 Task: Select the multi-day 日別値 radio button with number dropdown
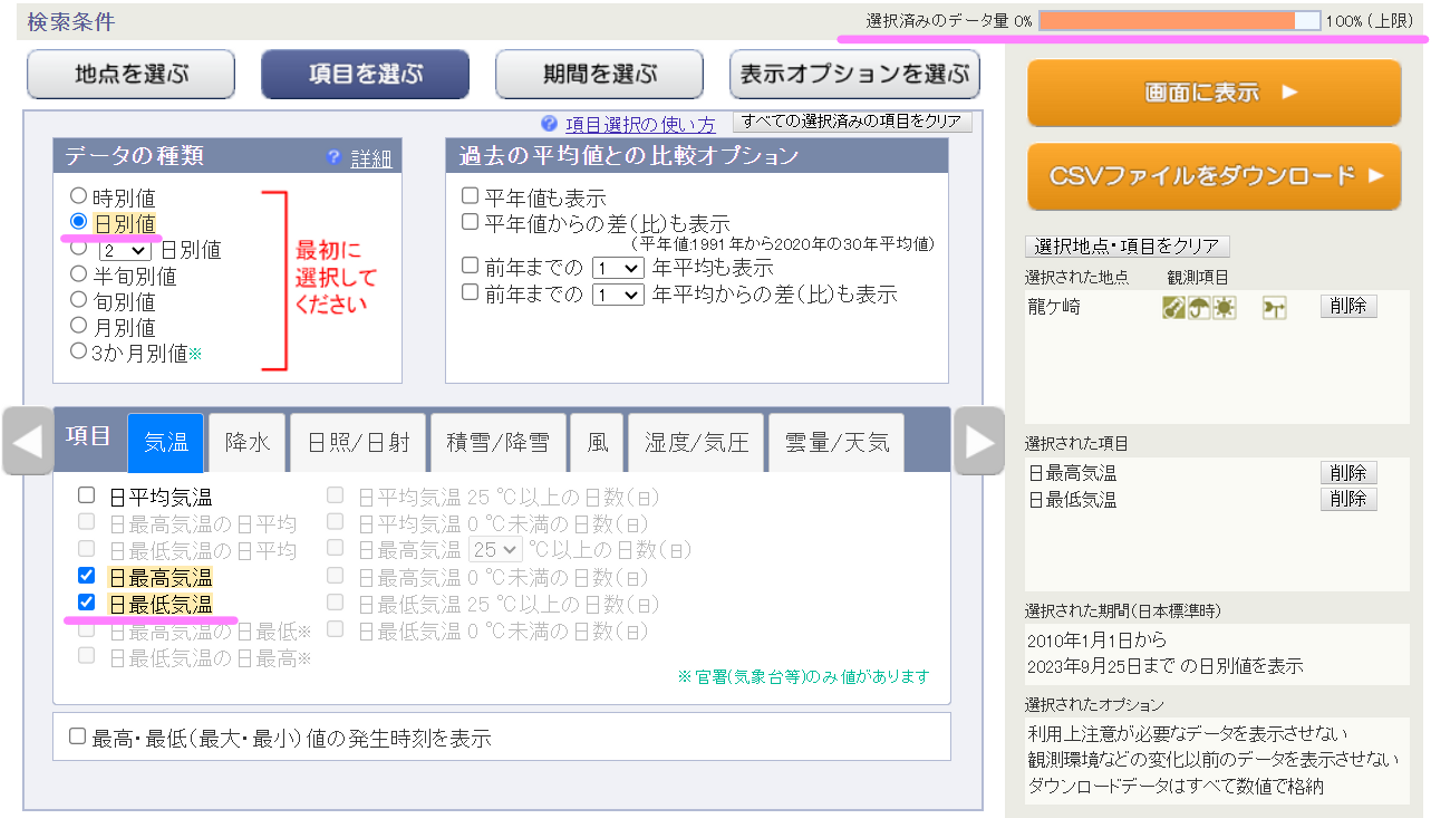coord(78,248)
